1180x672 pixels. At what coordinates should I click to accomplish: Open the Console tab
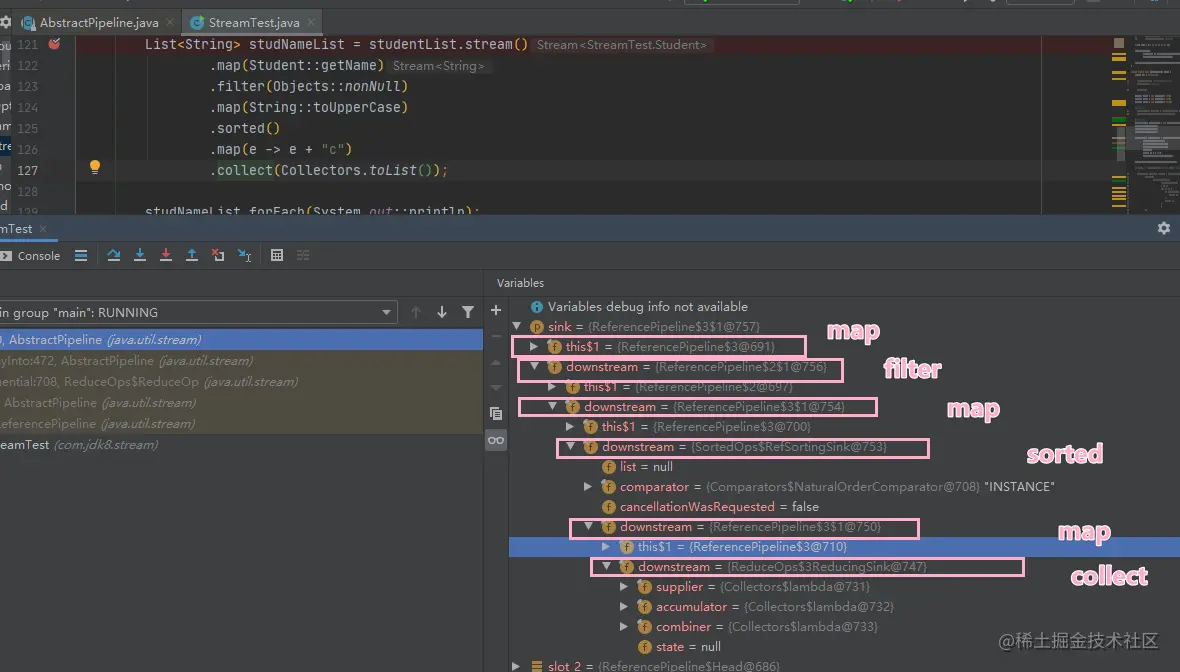(30, 256)
